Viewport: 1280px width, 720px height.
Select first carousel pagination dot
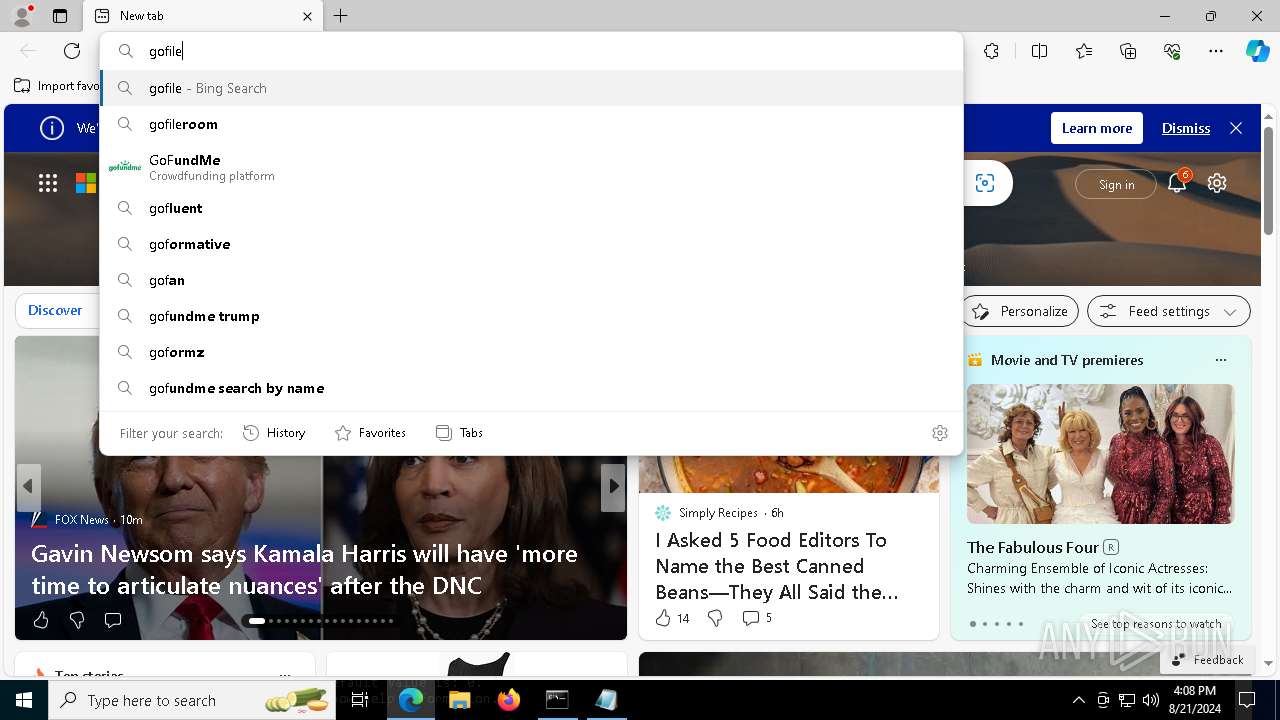(x=257, y=621)
